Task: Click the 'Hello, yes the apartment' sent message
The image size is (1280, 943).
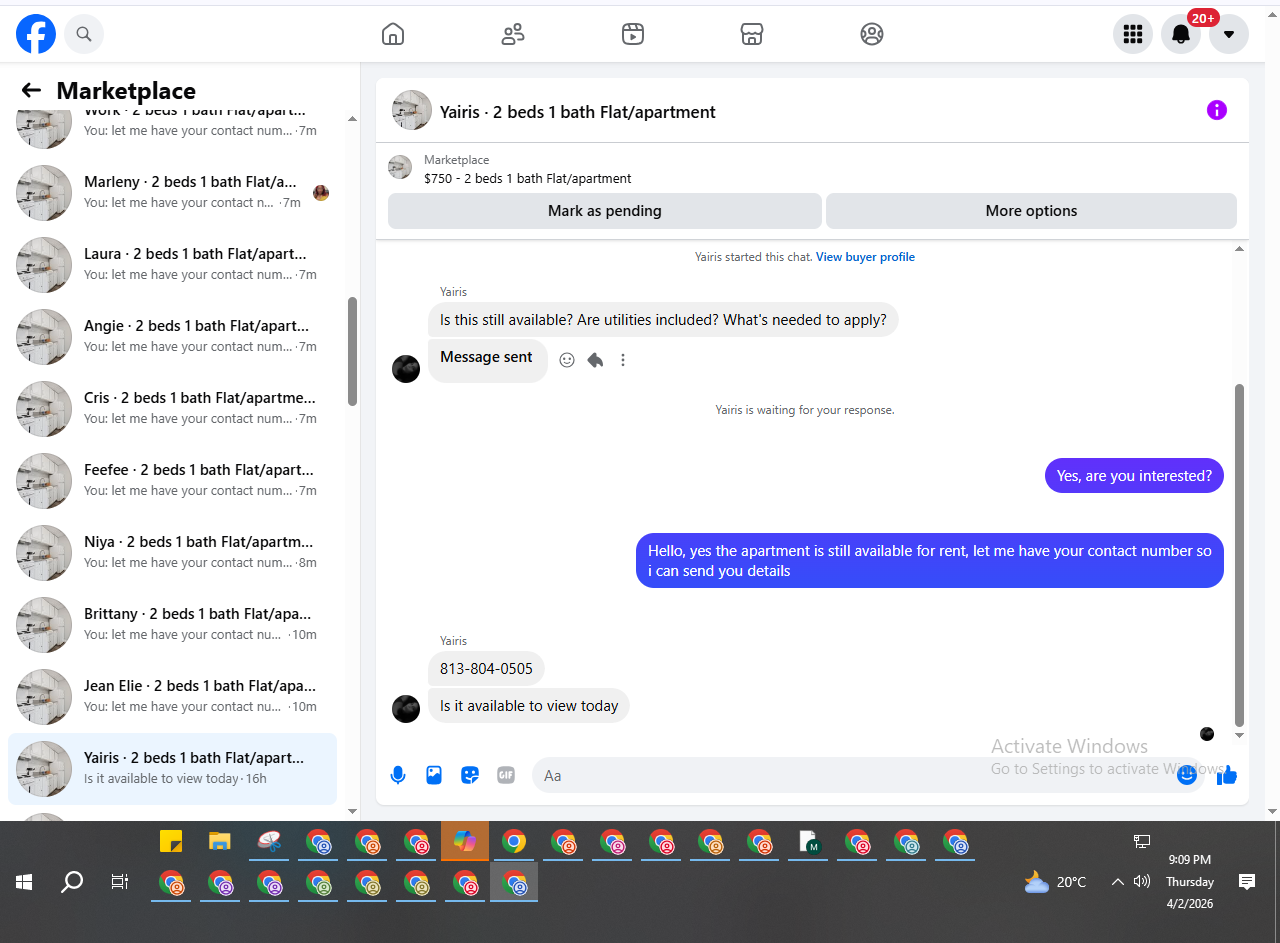Action: click(930, 561)
